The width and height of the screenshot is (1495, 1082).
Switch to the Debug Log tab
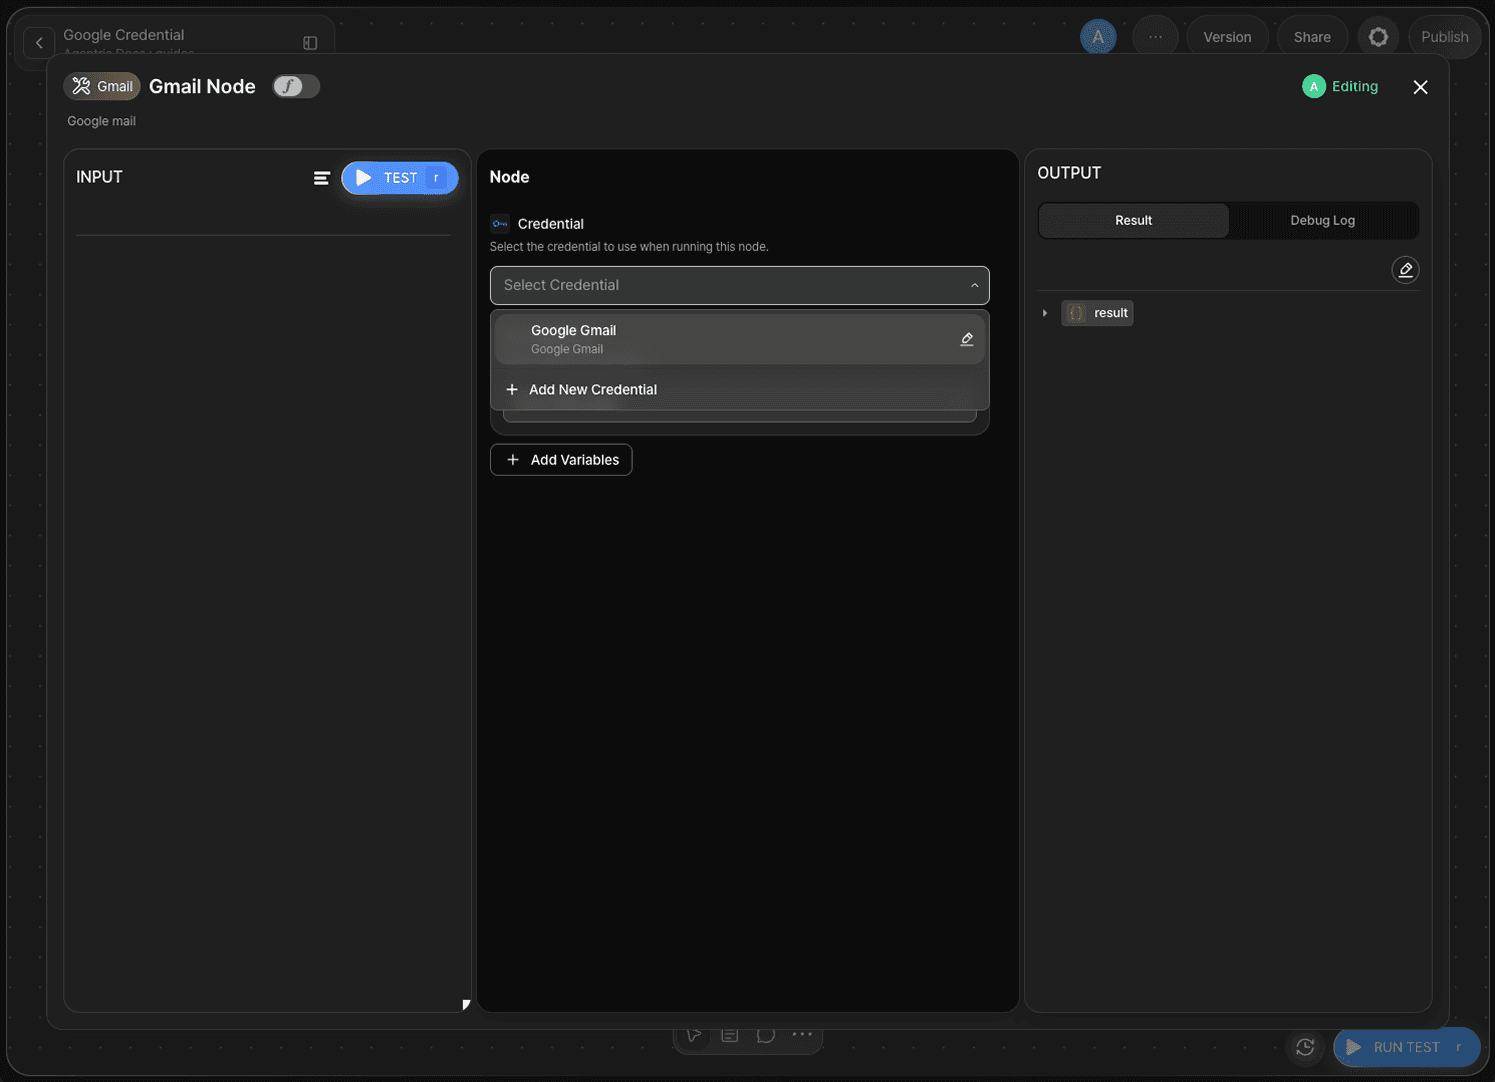[x=1322, y=220]
